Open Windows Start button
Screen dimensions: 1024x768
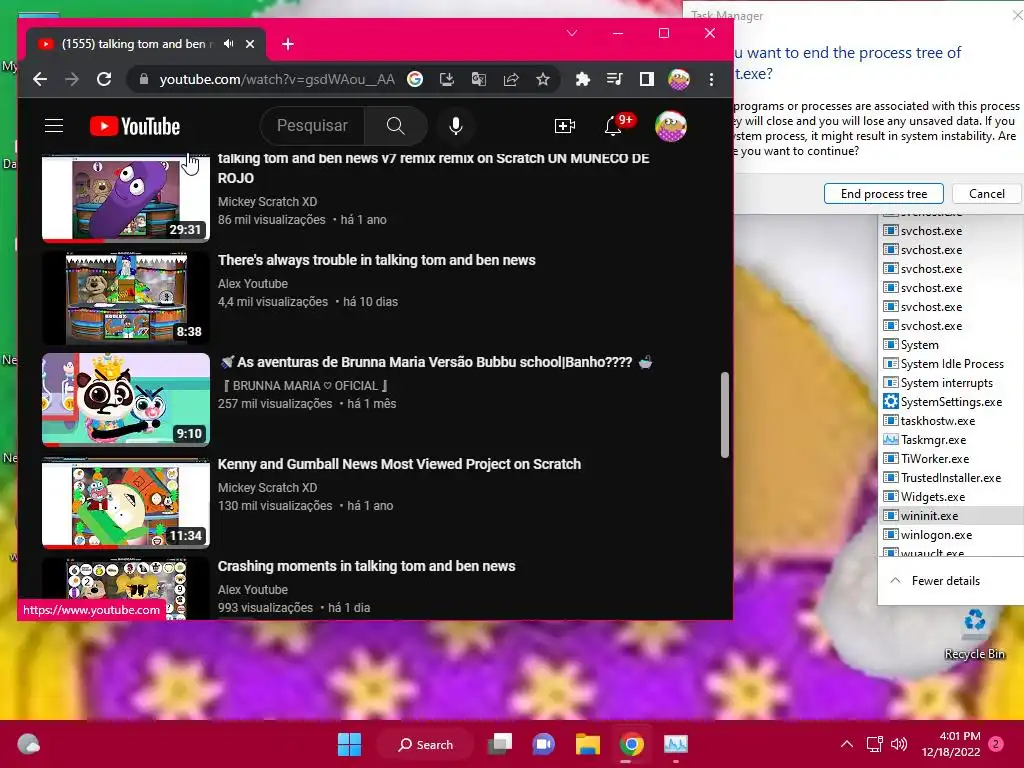349,744
